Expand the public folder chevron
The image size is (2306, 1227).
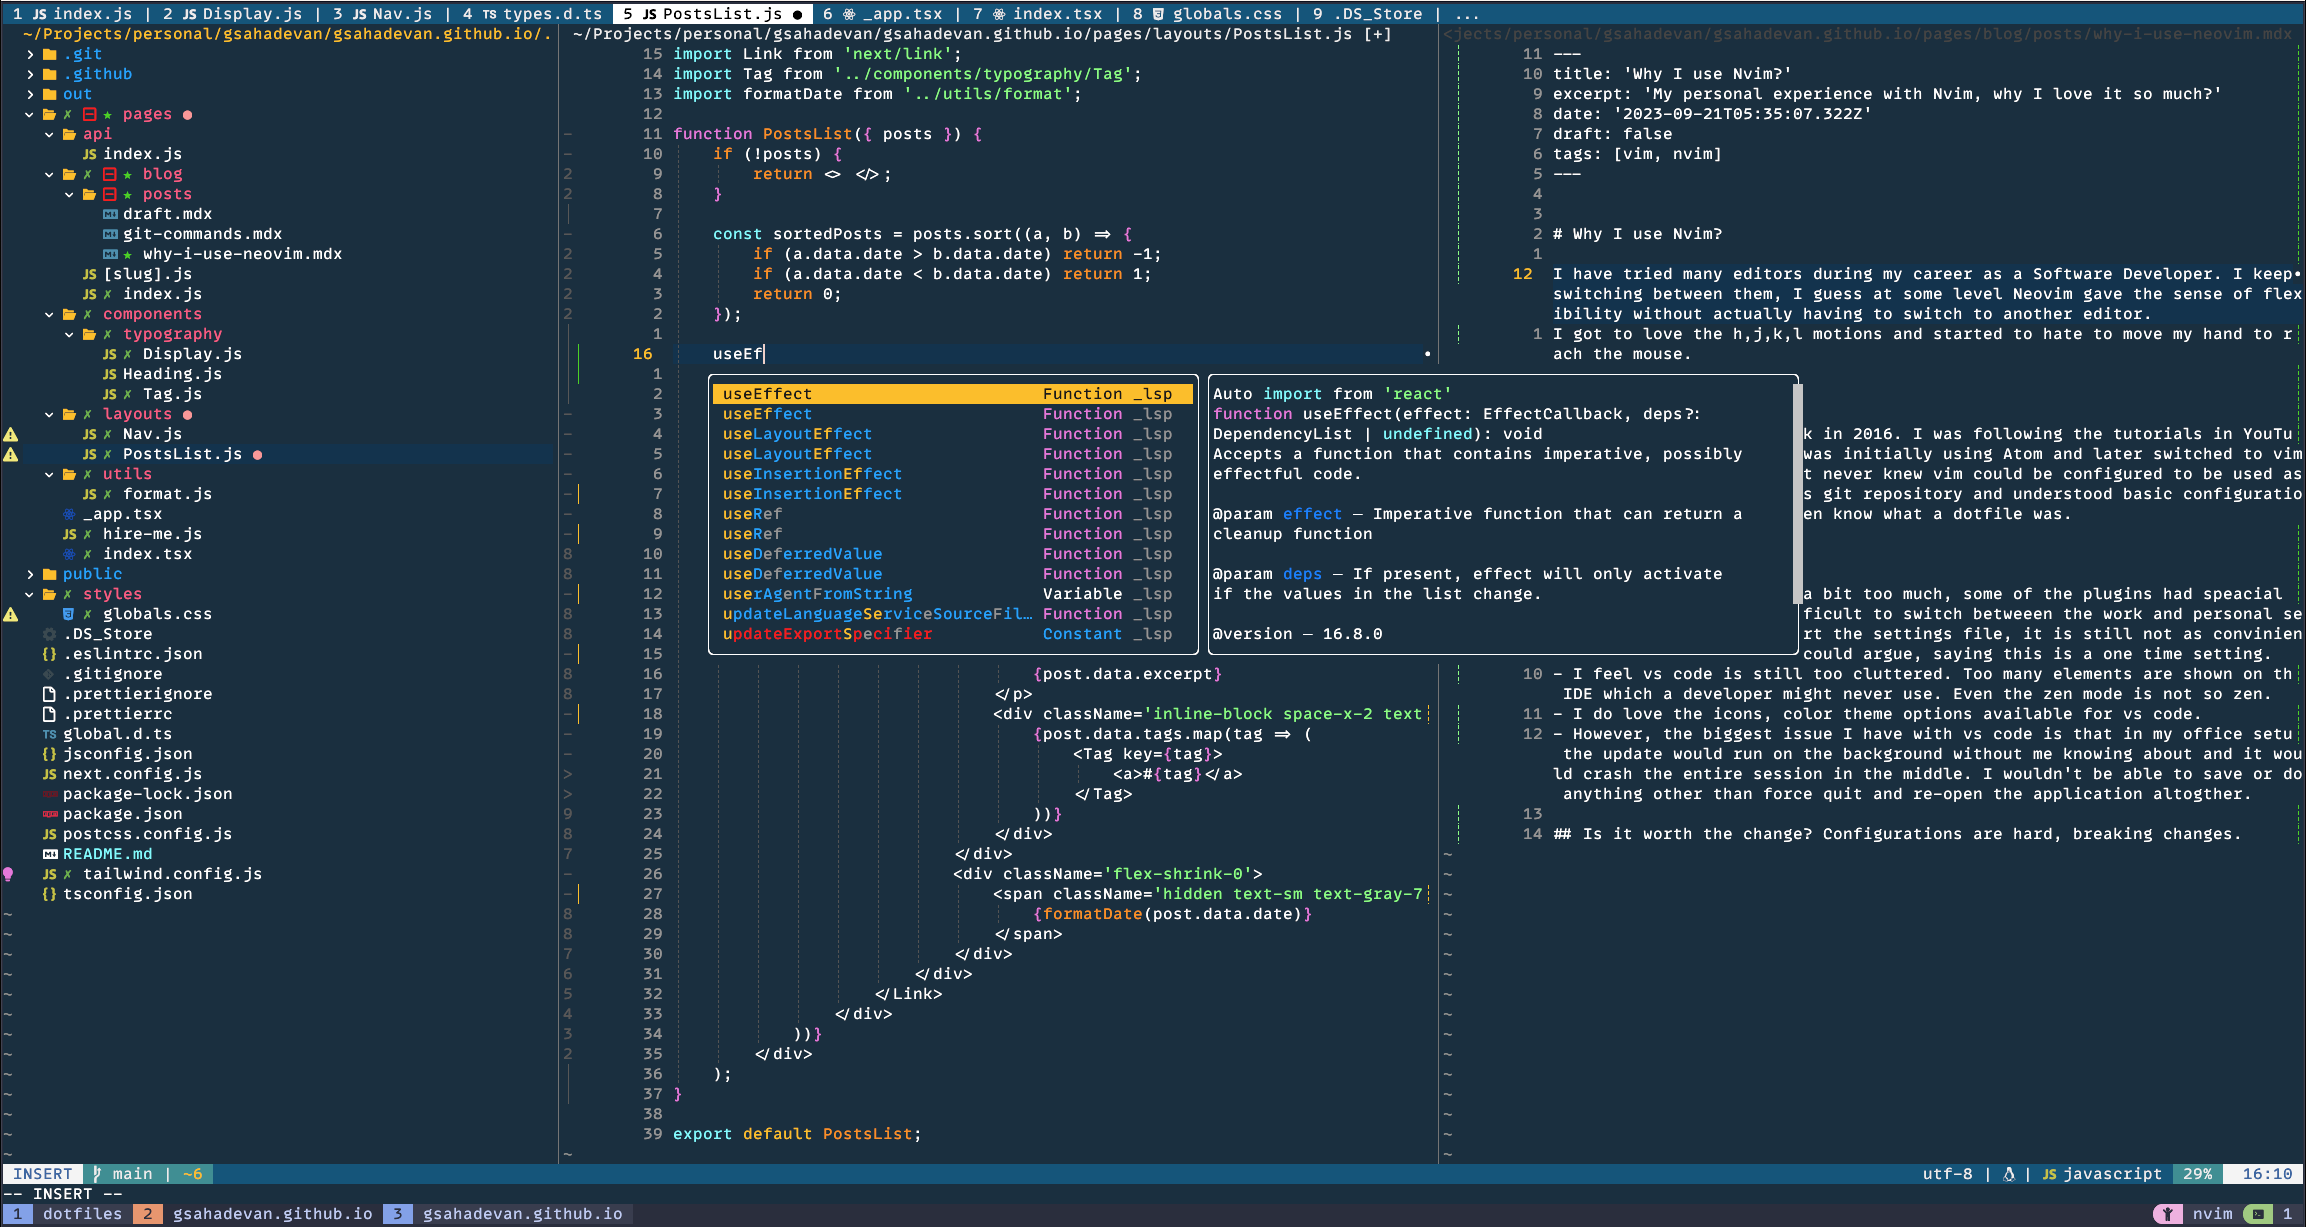coord(30,574)
